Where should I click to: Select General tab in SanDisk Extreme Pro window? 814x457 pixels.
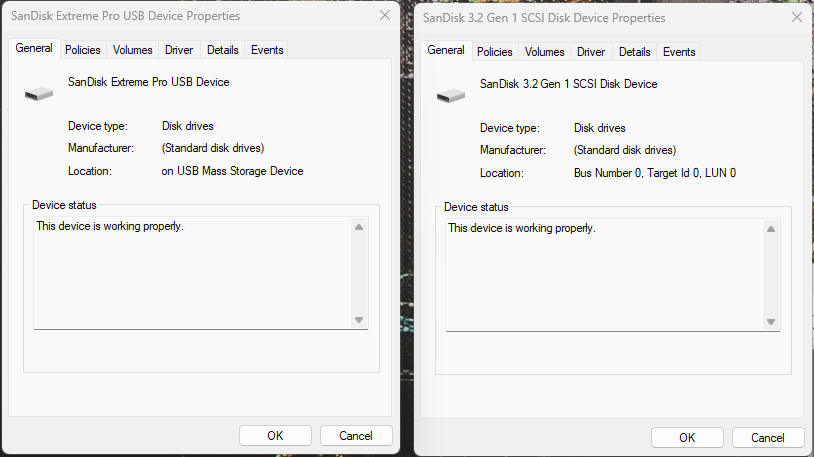tap(34, 48)
